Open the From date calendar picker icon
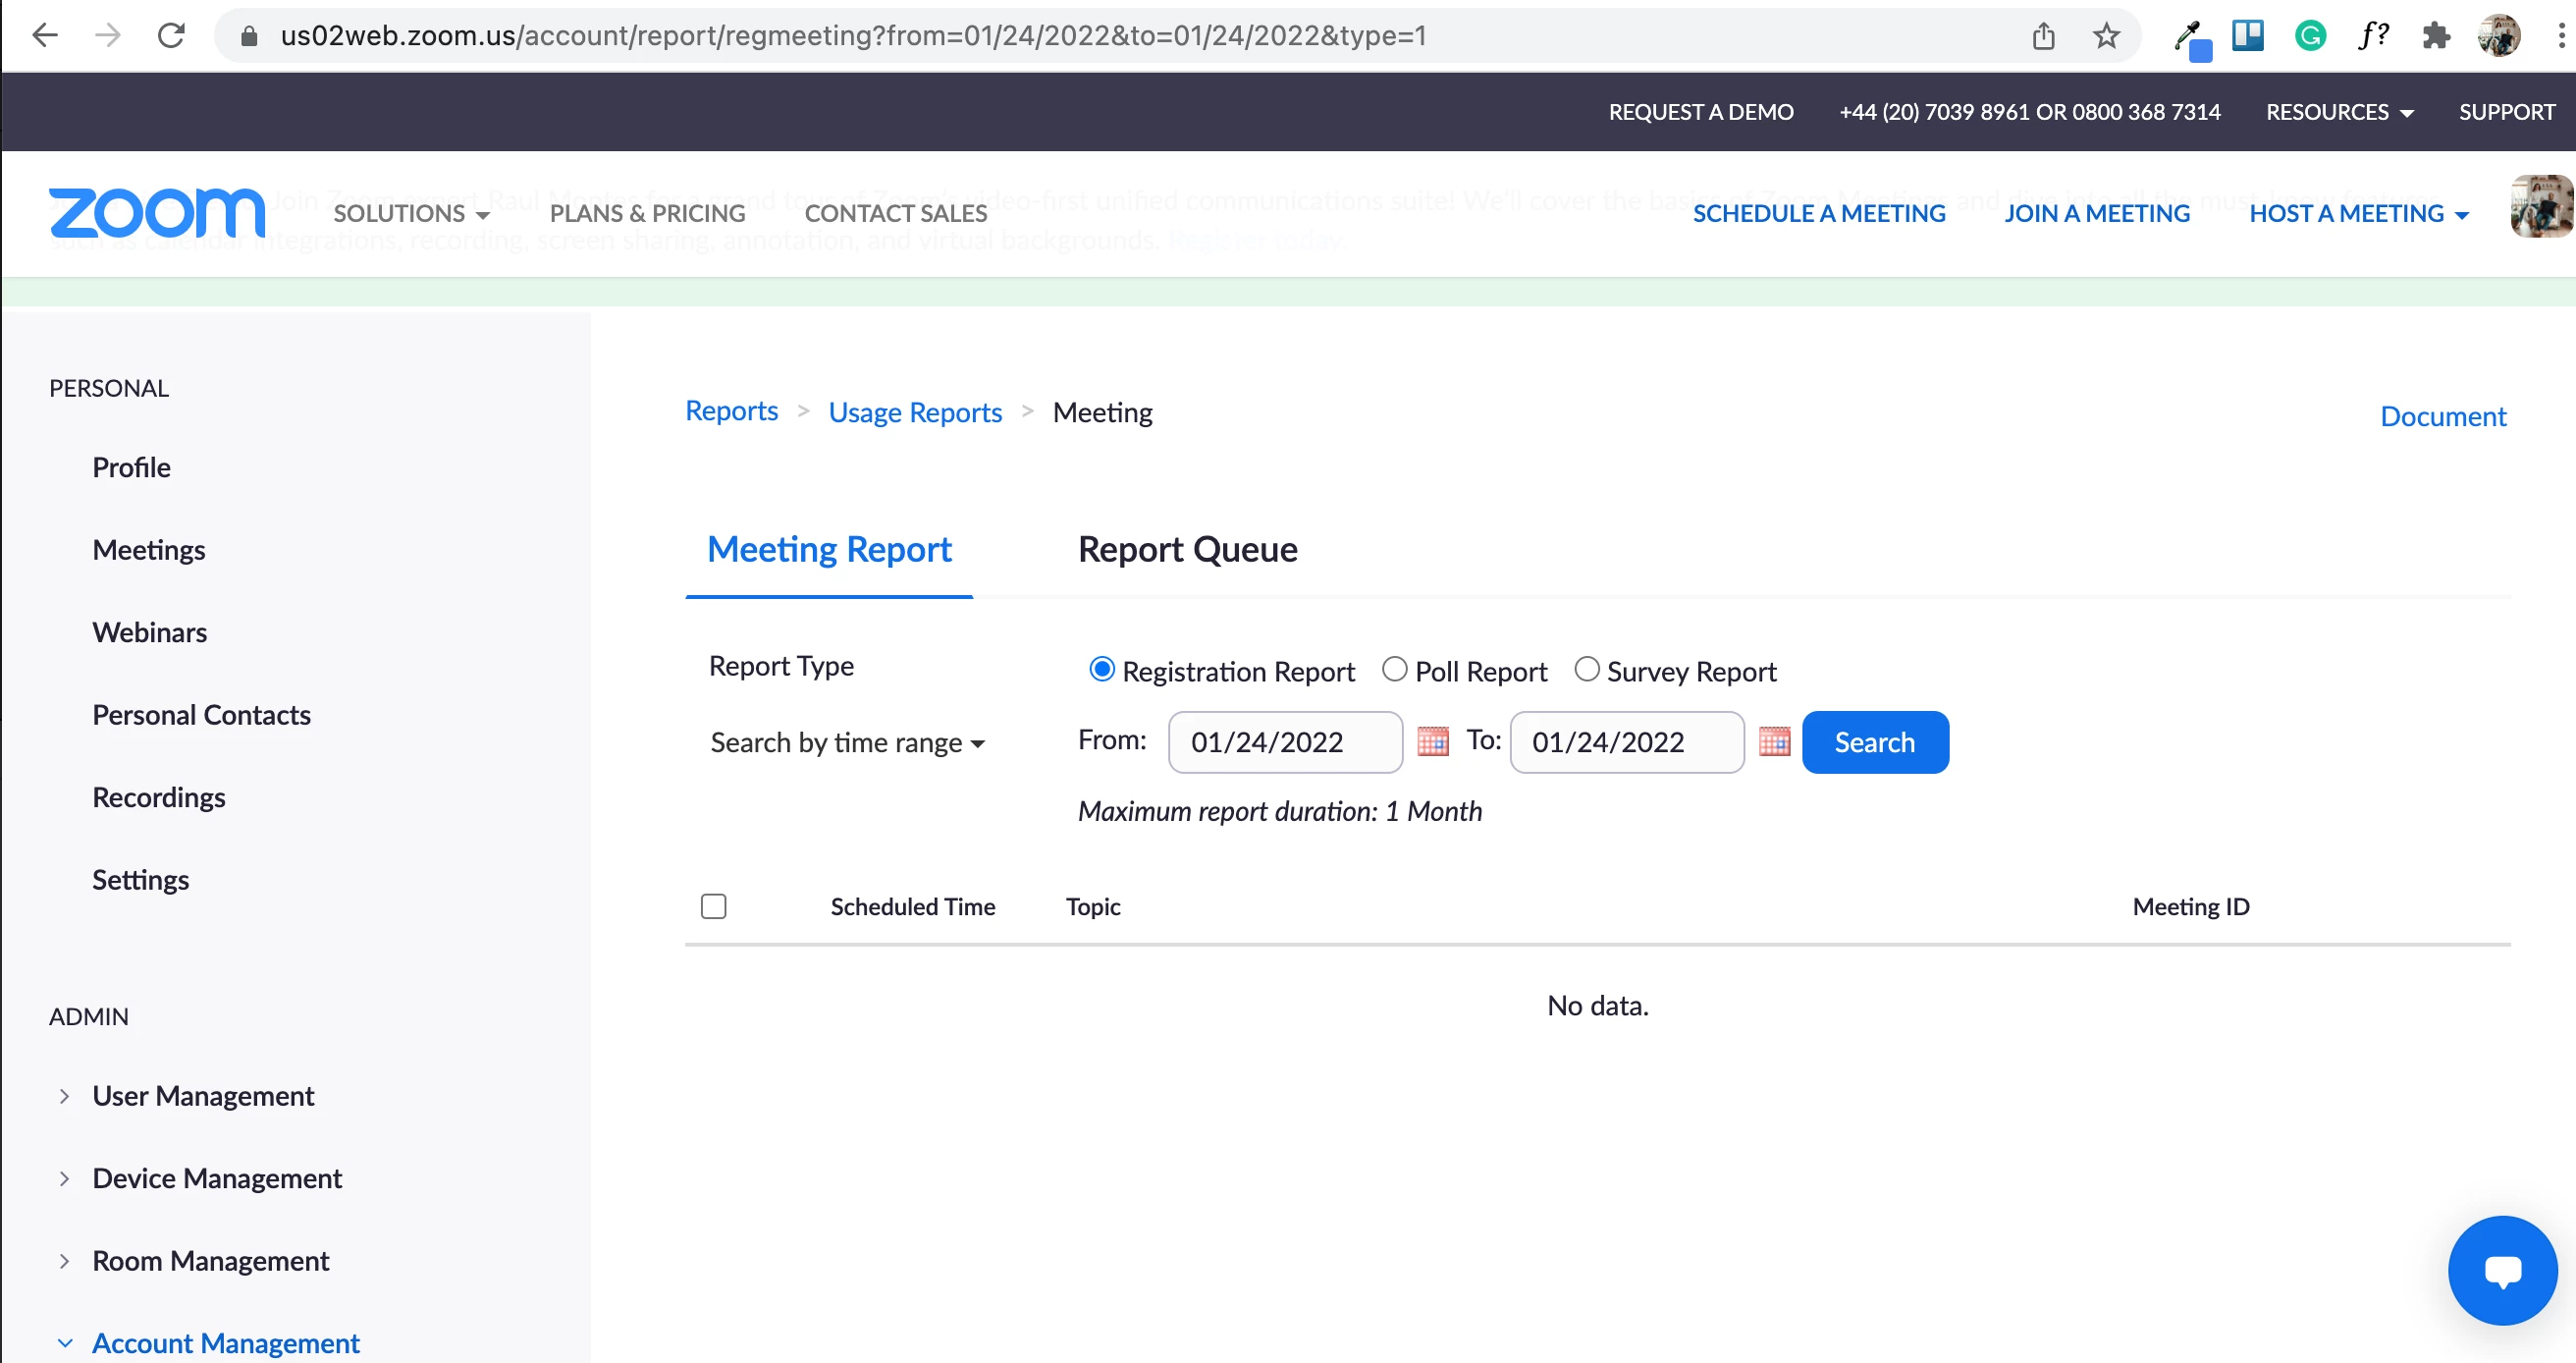This screenshot has height=1363, width=2576. 1432,741
